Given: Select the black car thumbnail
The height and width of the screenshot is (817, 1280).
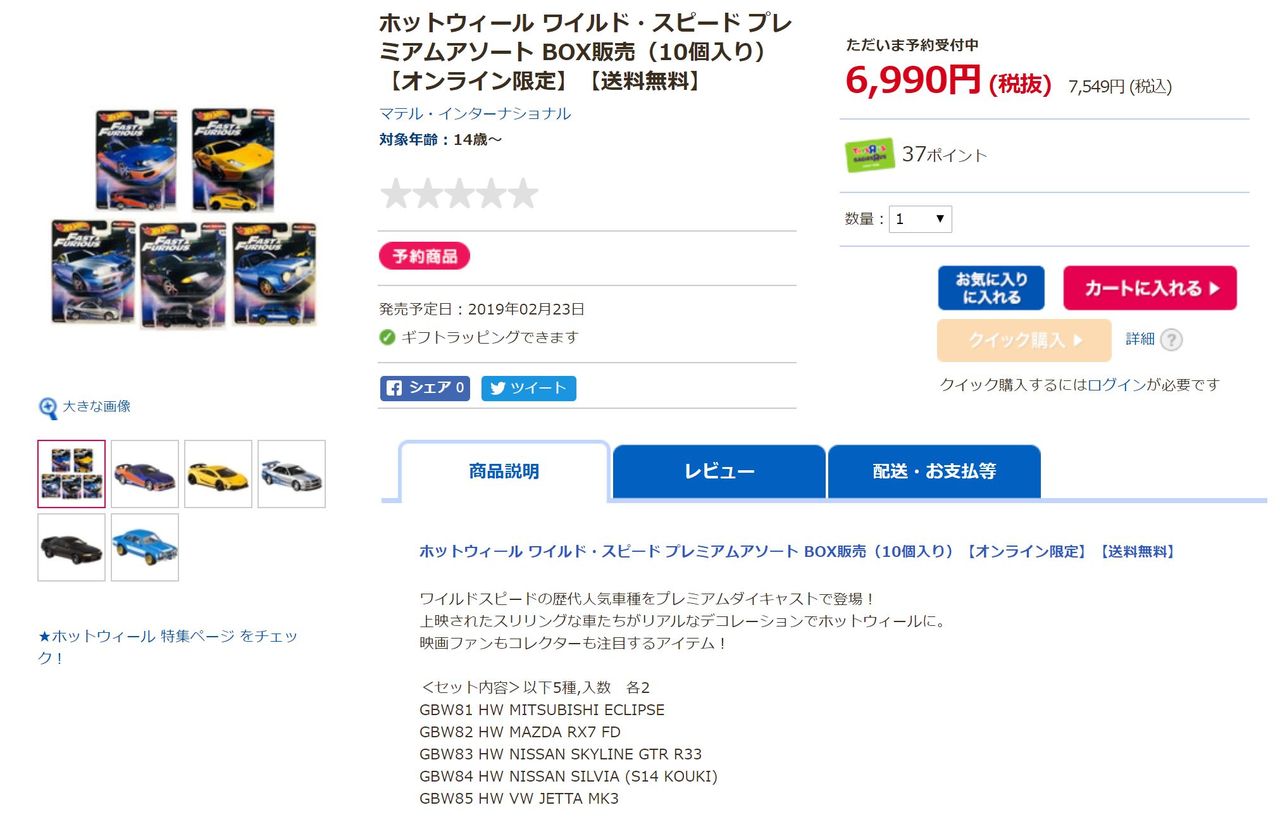Looking at the screenshot, I should [71, 547].
